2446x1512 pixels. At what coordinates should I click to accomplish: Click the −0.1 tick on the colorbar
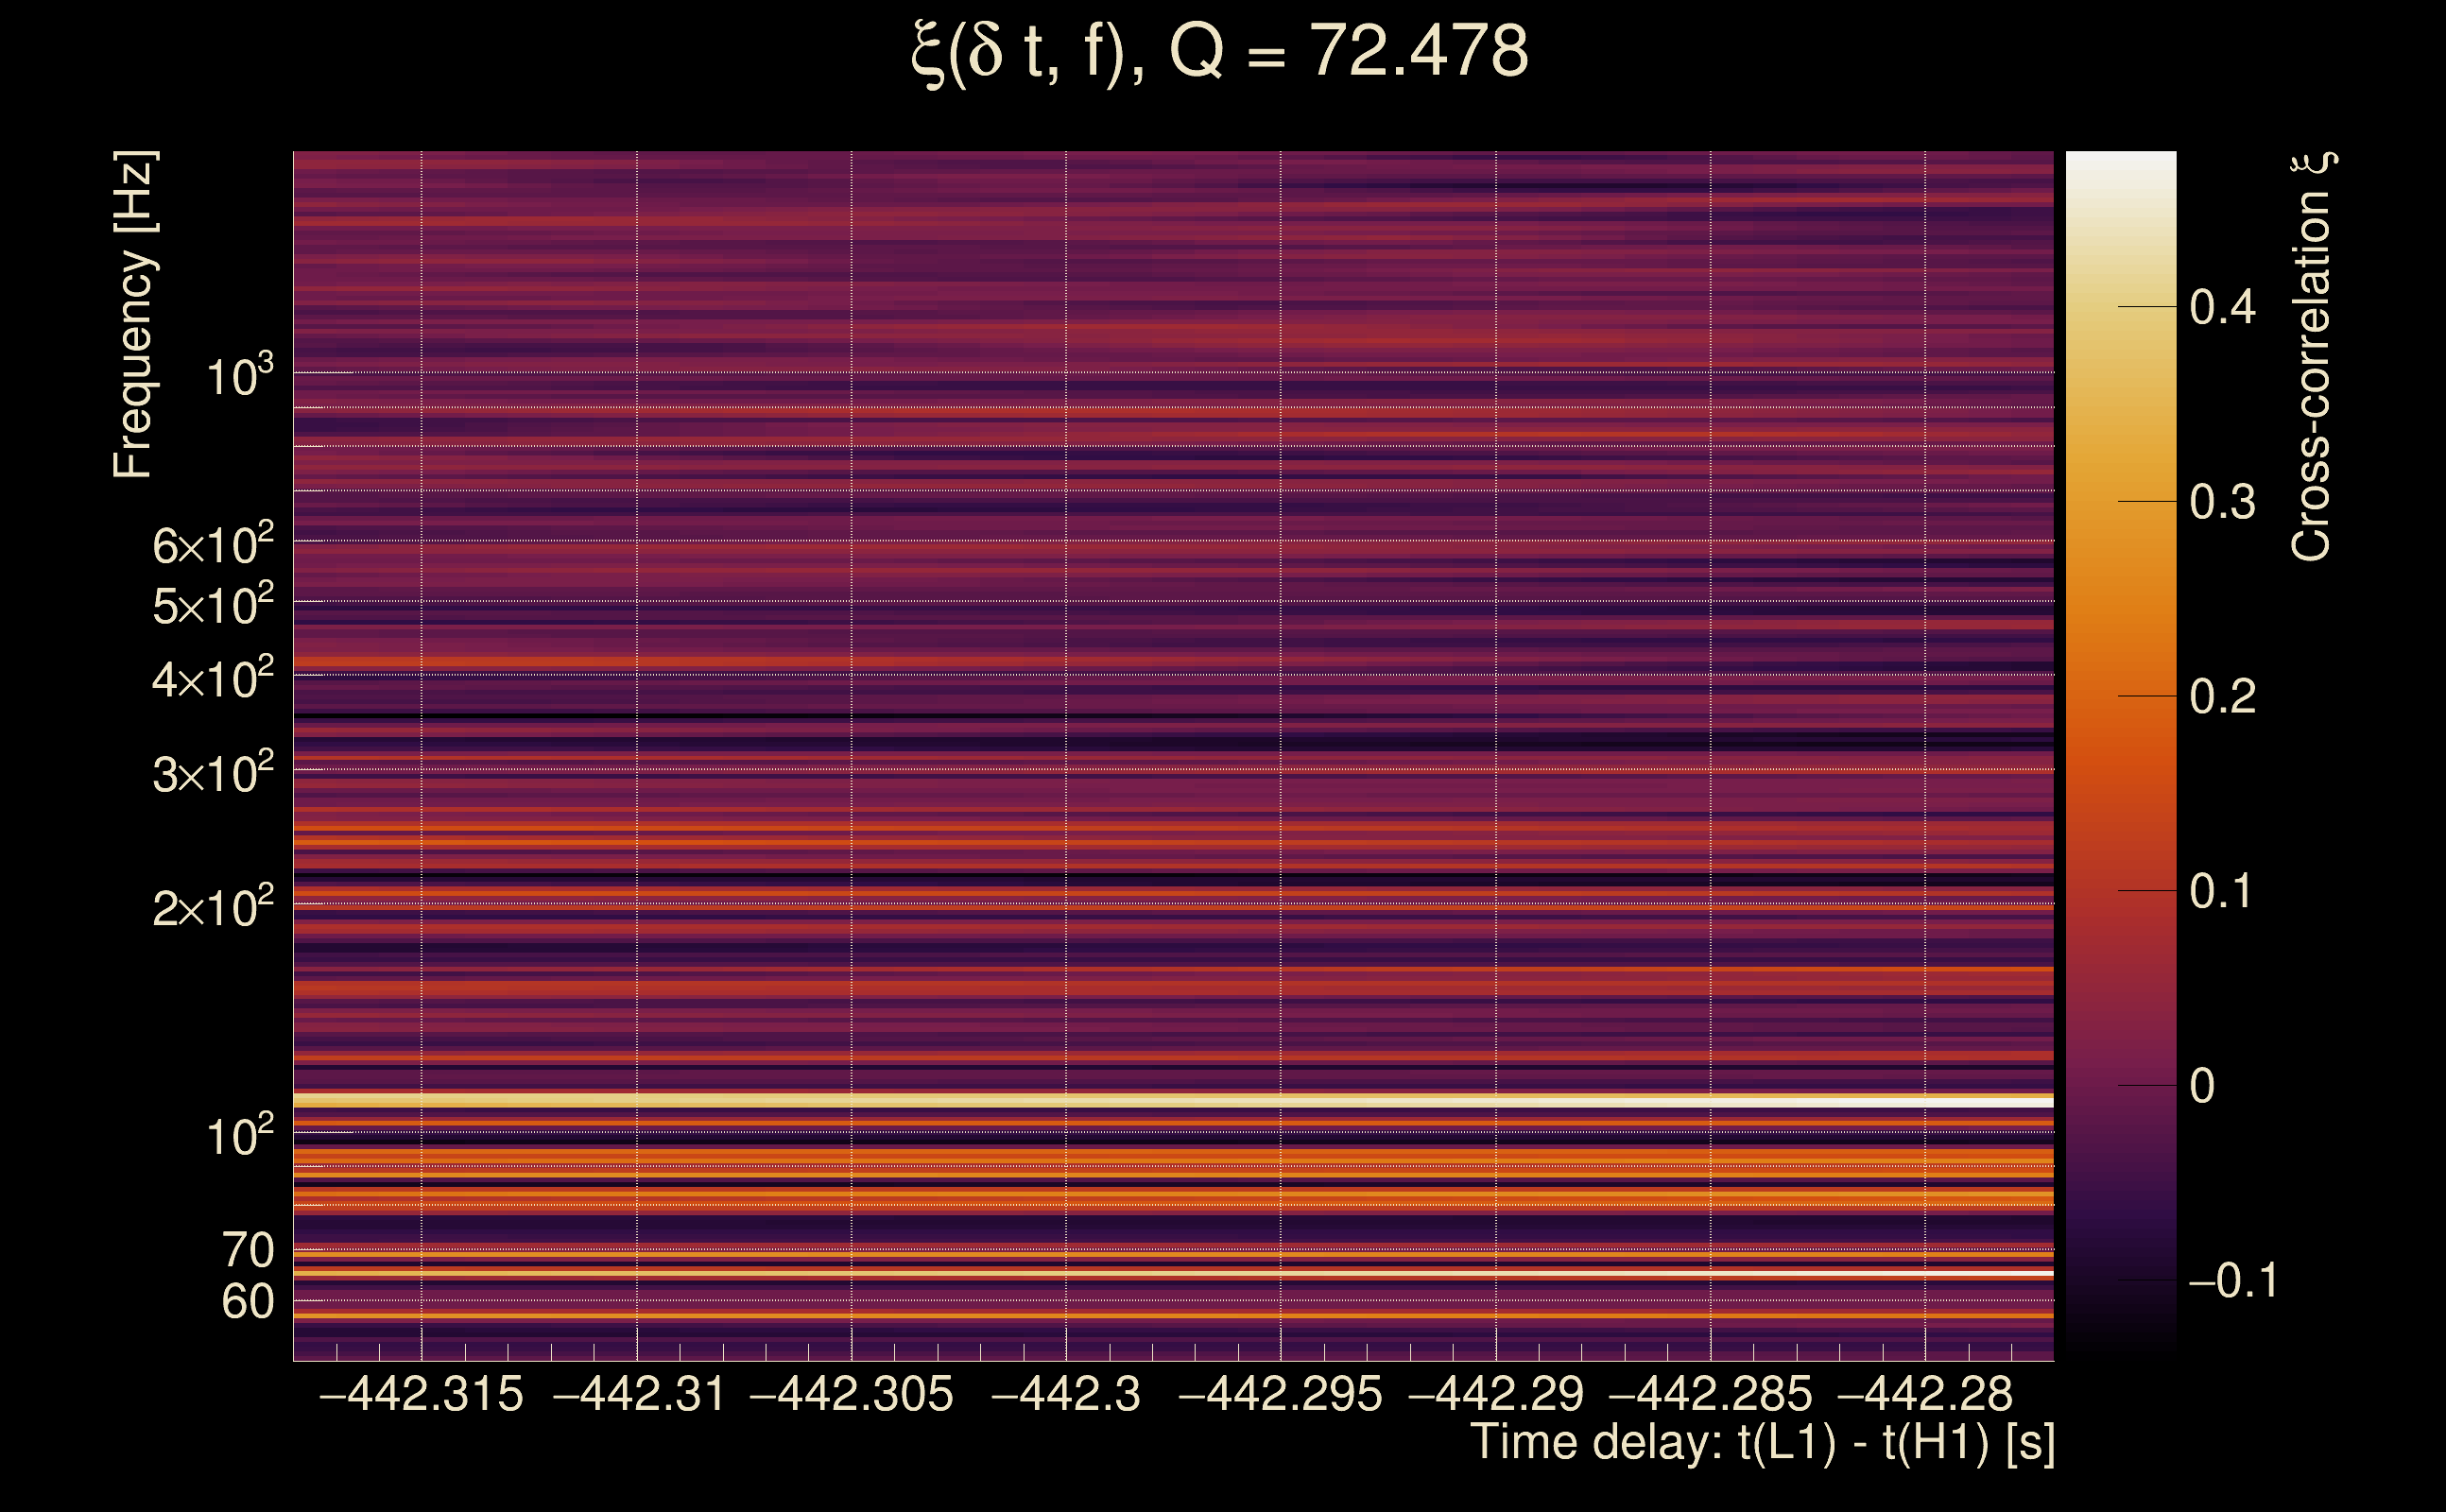[x=2232, y=1281]
